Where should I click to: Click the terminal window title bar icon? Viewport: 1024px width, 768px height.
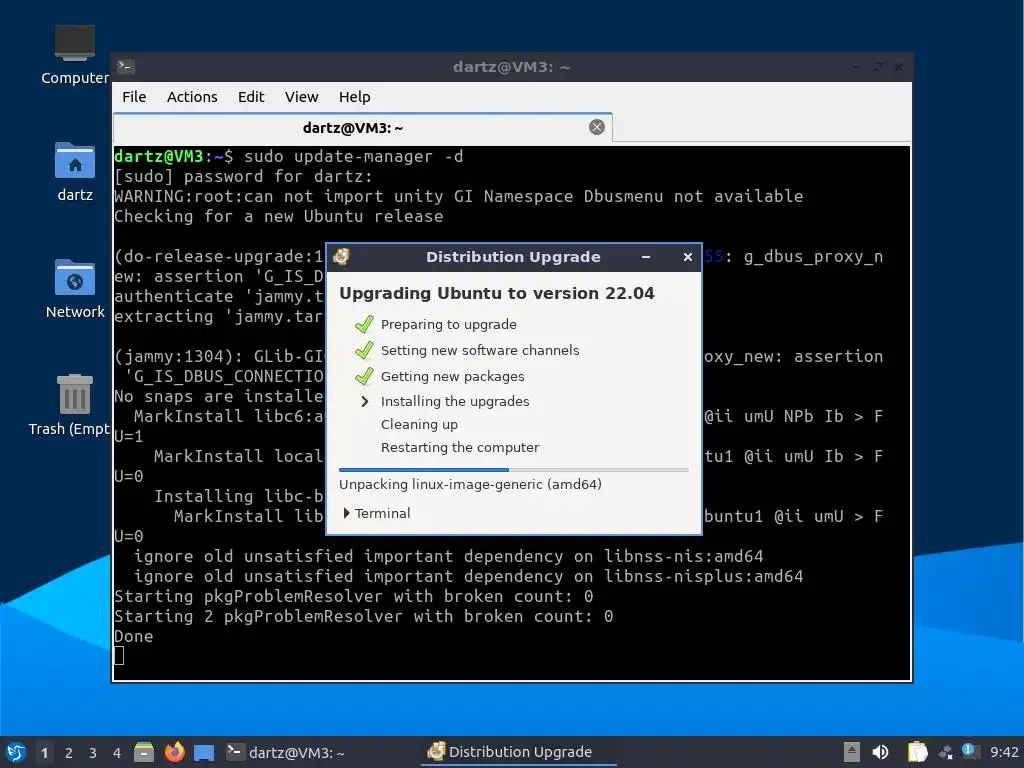[x=126, y=67]
